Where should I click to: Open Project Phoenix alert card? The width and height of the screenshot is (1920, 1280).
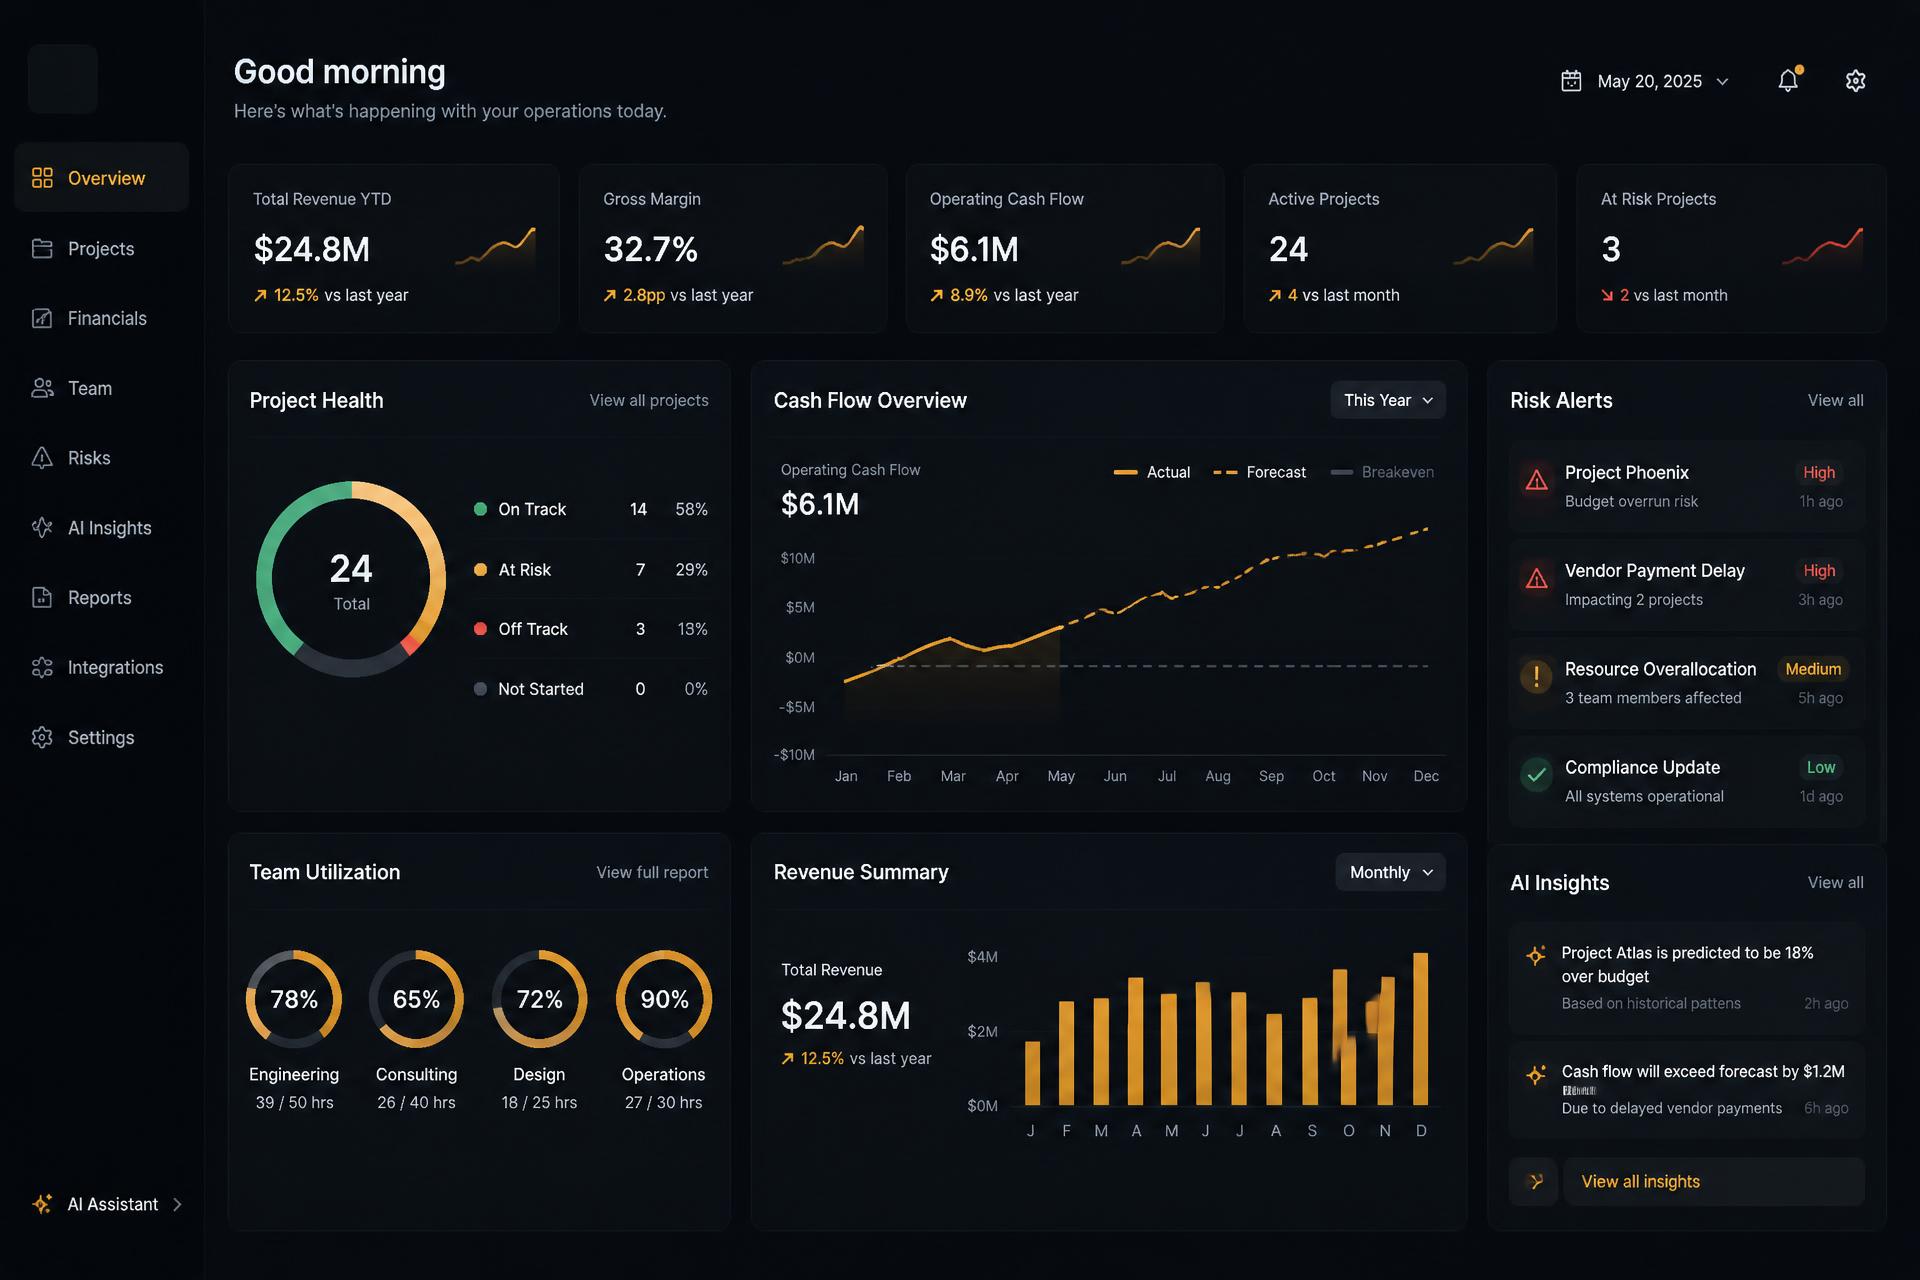point(1687,486)
